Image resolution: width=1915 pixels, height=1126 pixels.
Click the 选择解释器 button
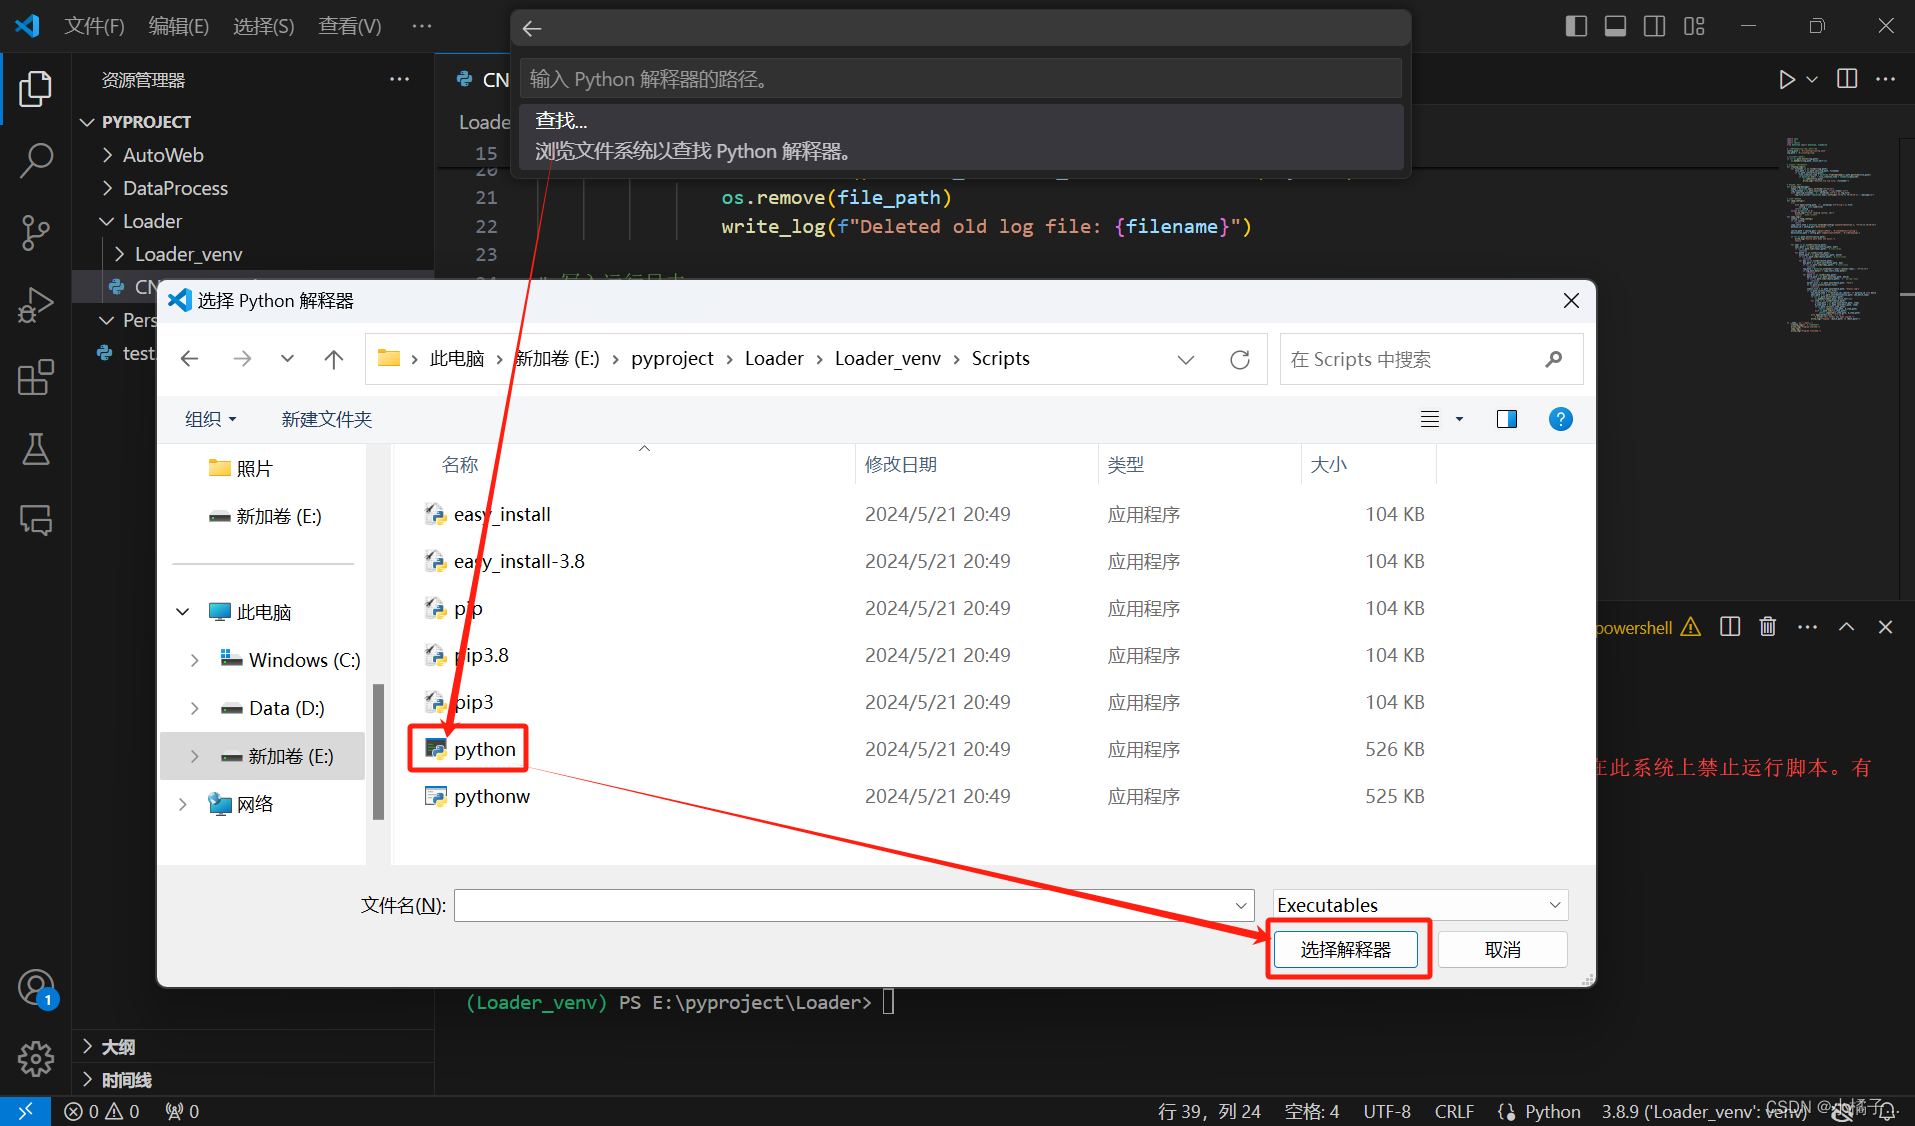(x=1346, y=949)
